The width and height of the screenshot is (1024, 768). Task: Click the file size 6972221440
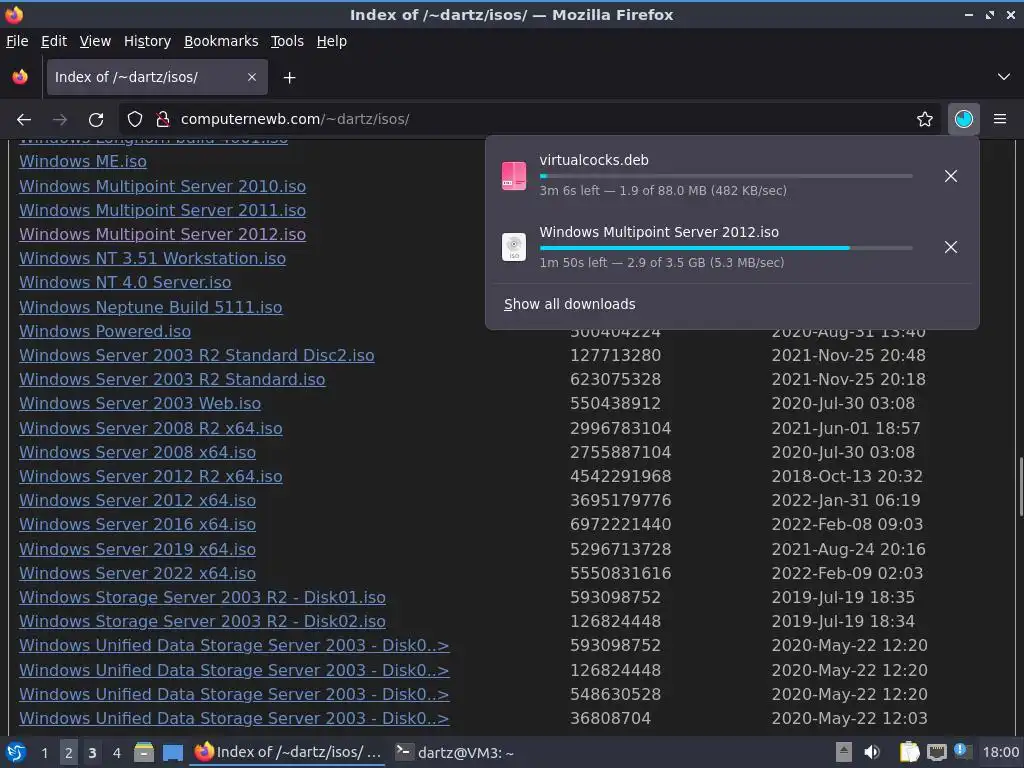tap(620, 524)
